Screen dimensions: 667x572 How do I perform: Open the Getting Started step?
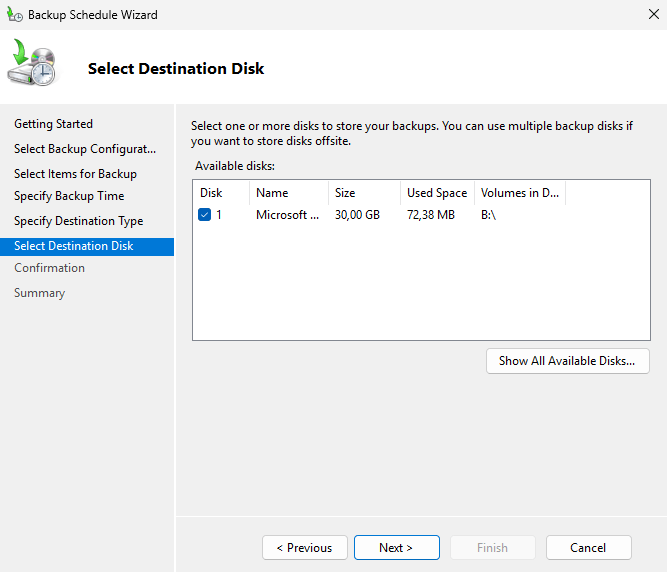click(53, 124)
